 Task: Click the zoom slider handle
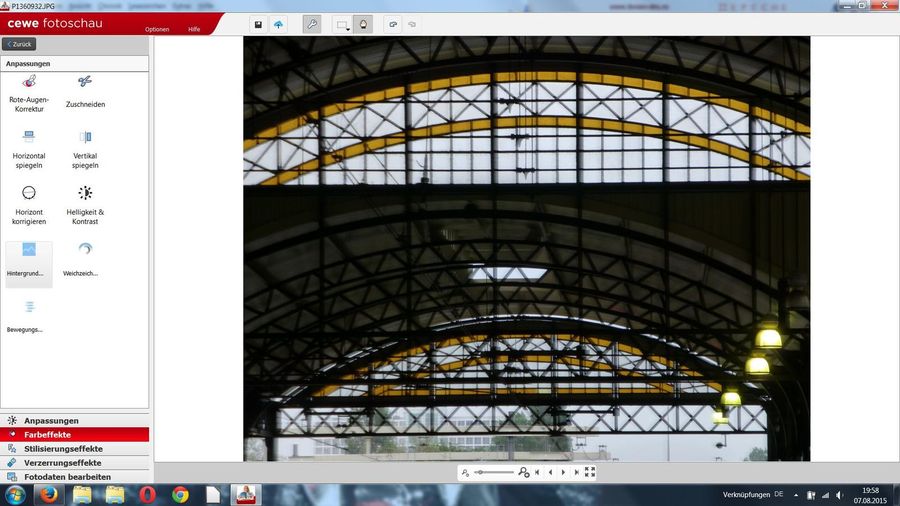(x=480, y=472)
